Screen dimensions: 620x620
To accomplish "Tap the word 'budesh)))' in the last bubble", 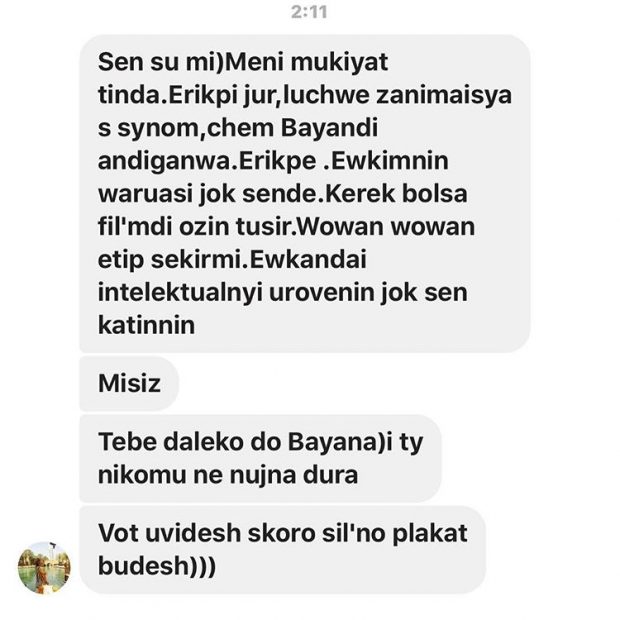I will pos(157,566).
